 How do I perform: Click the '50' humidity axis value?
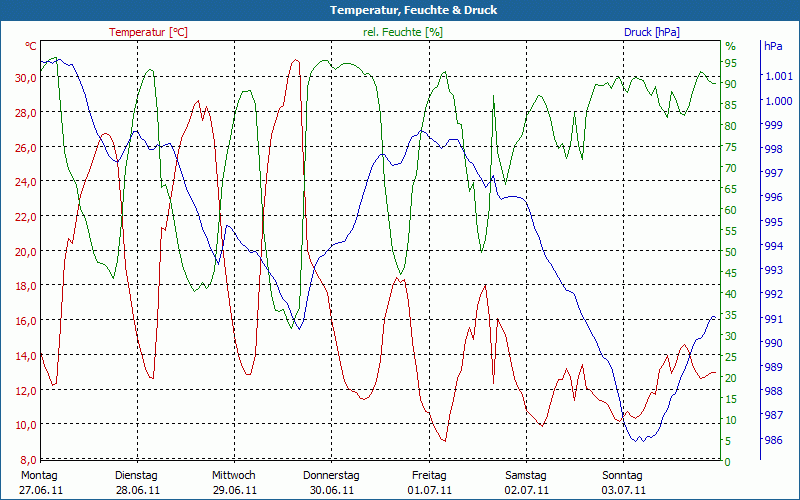[x=731, y=252]
